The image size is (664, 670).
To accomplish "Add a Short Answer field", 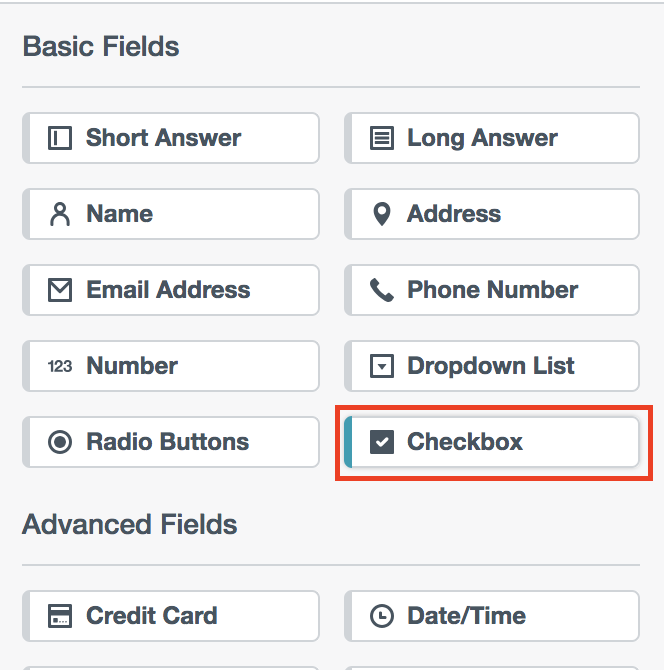I will coord(172,138).
